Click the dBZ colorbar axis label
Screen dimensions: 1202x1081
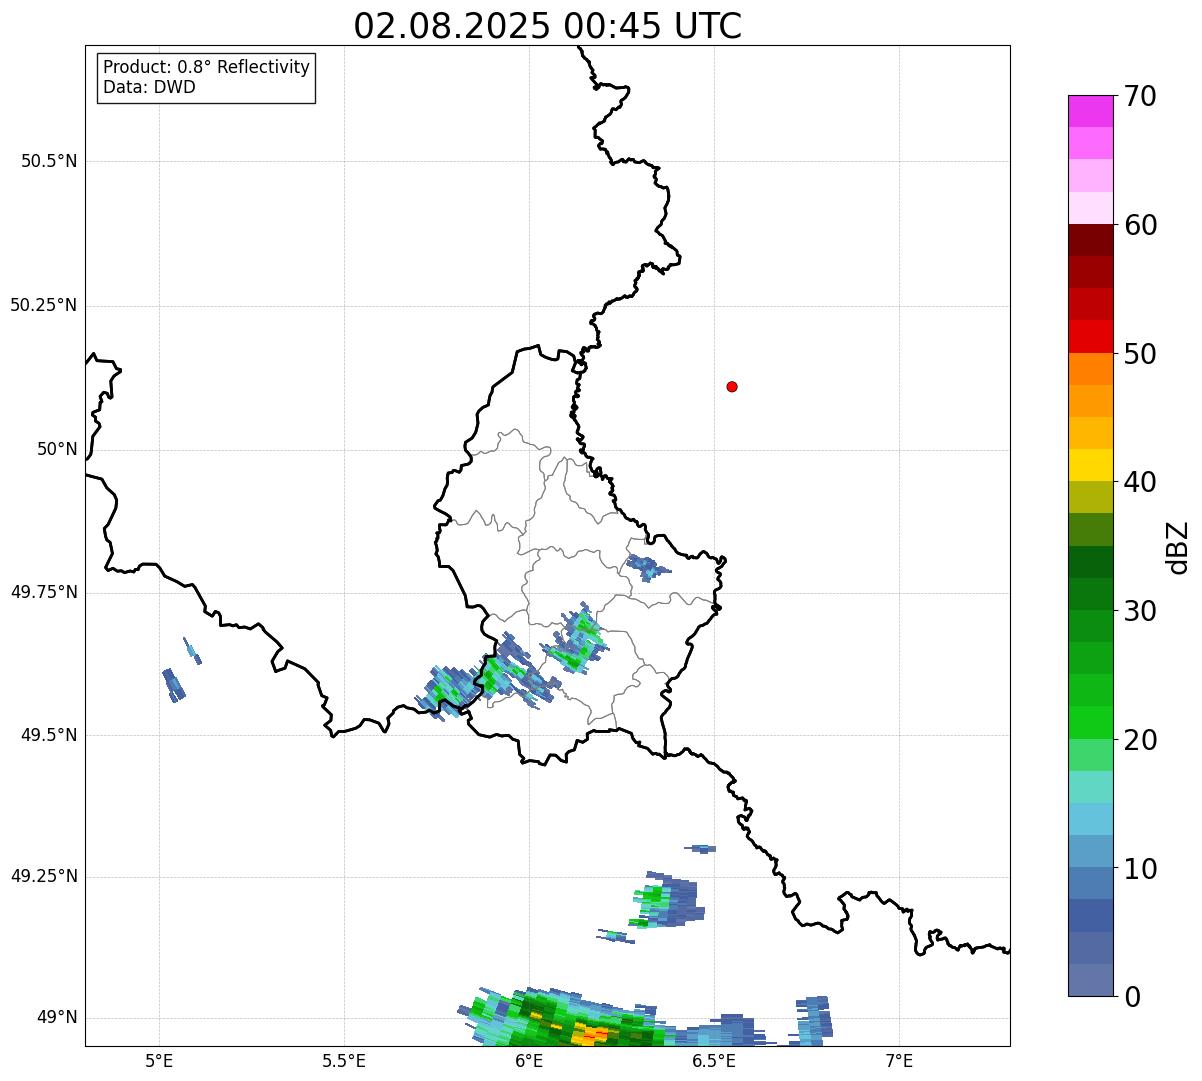click(1178, 547)
